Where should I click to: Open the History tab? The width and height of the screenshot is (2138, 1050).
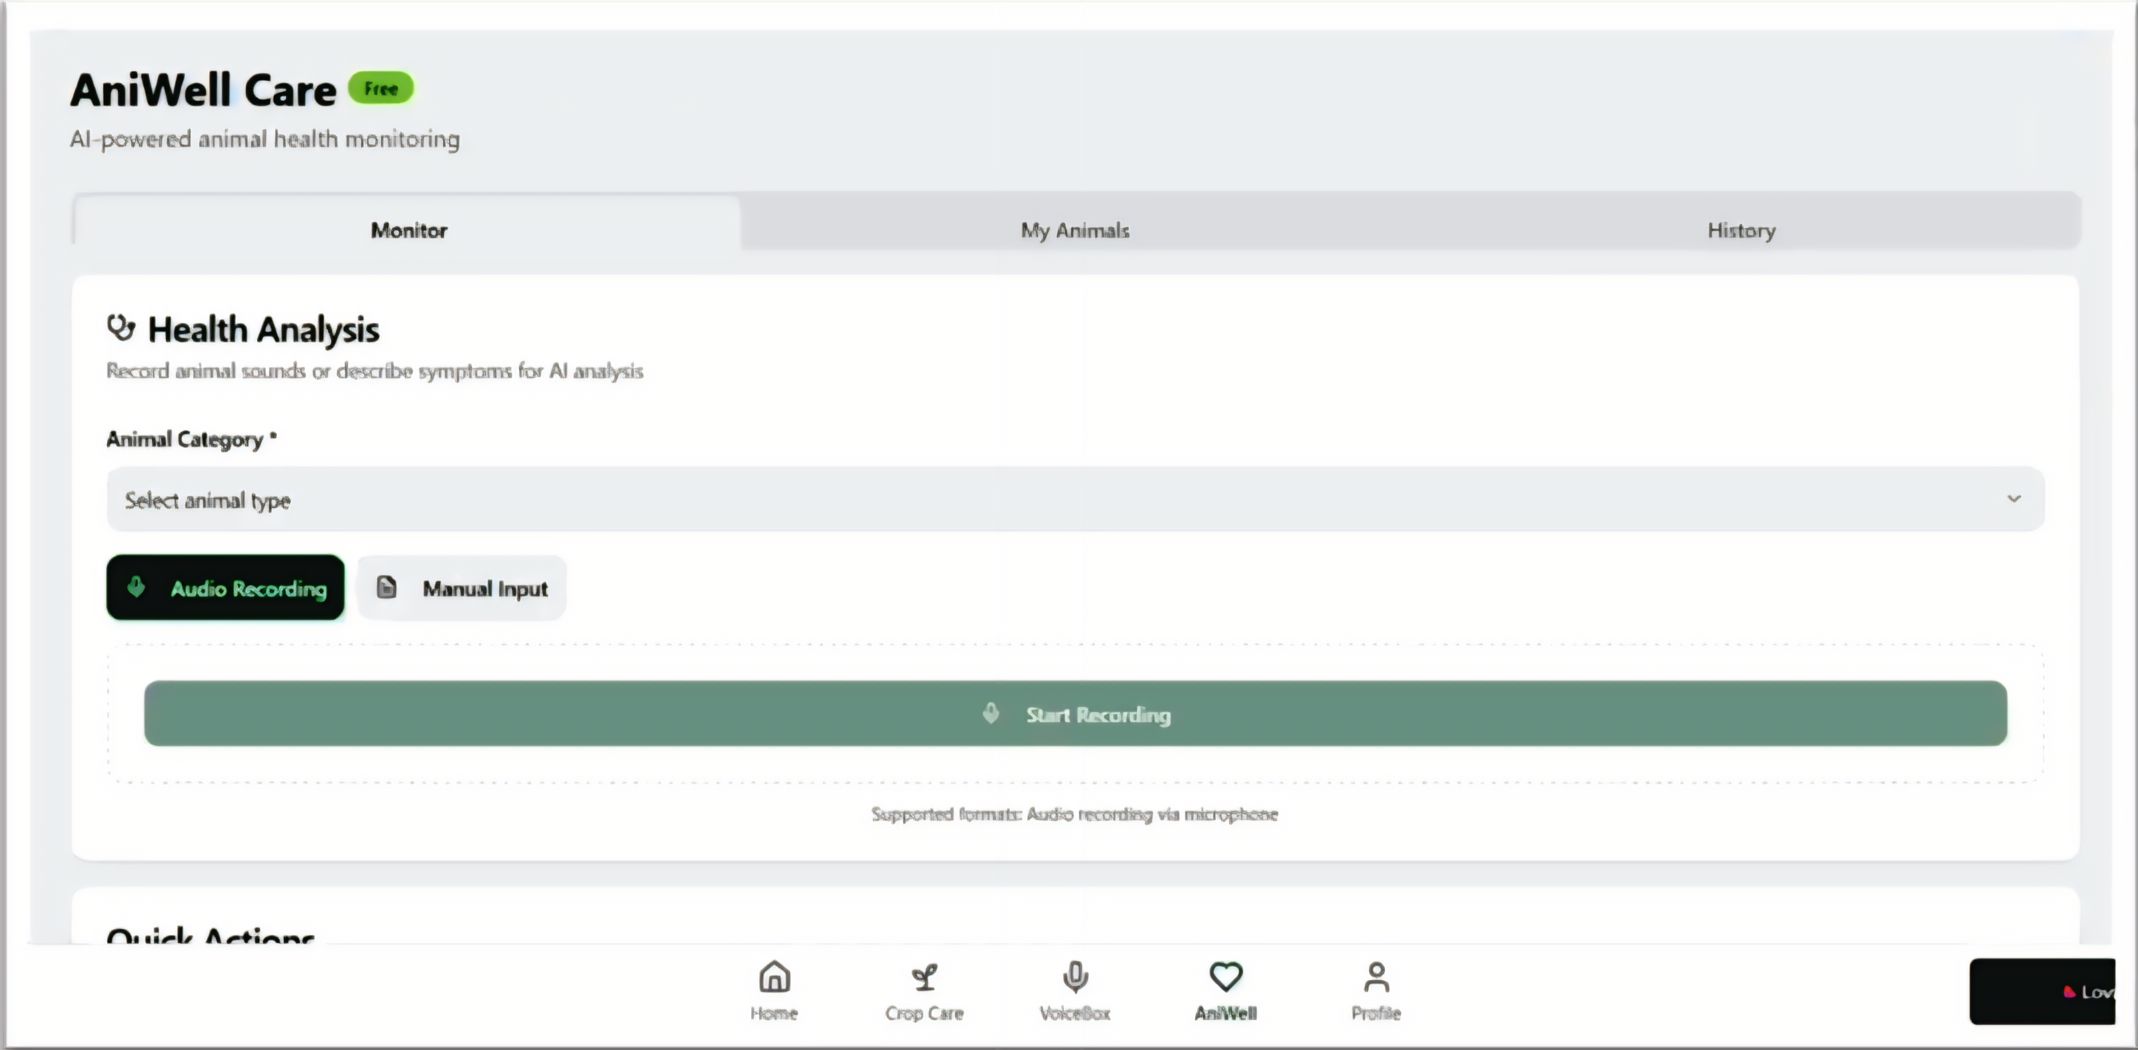pyautogui.click(x=1740, y=230)
